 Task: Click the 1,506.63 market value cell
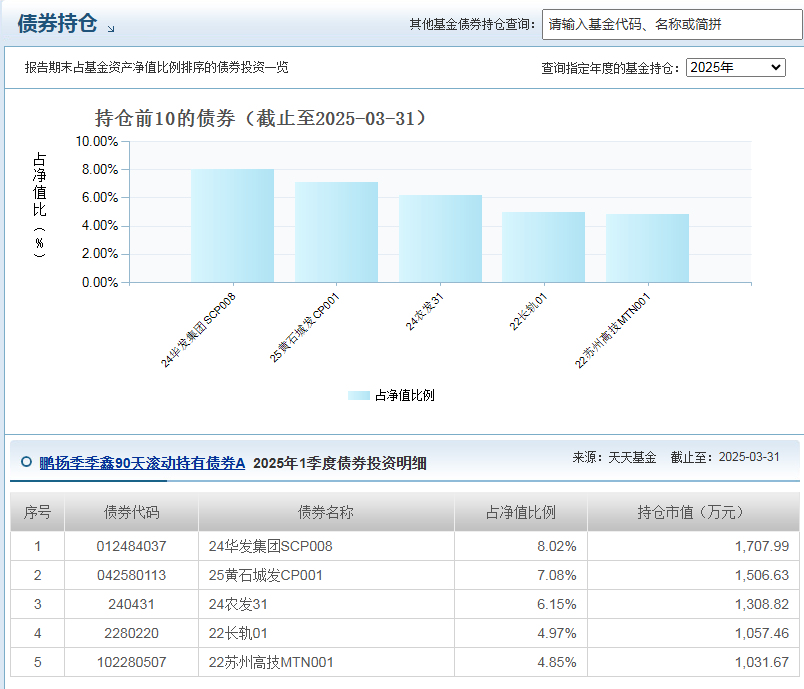[x=693, y=575]
